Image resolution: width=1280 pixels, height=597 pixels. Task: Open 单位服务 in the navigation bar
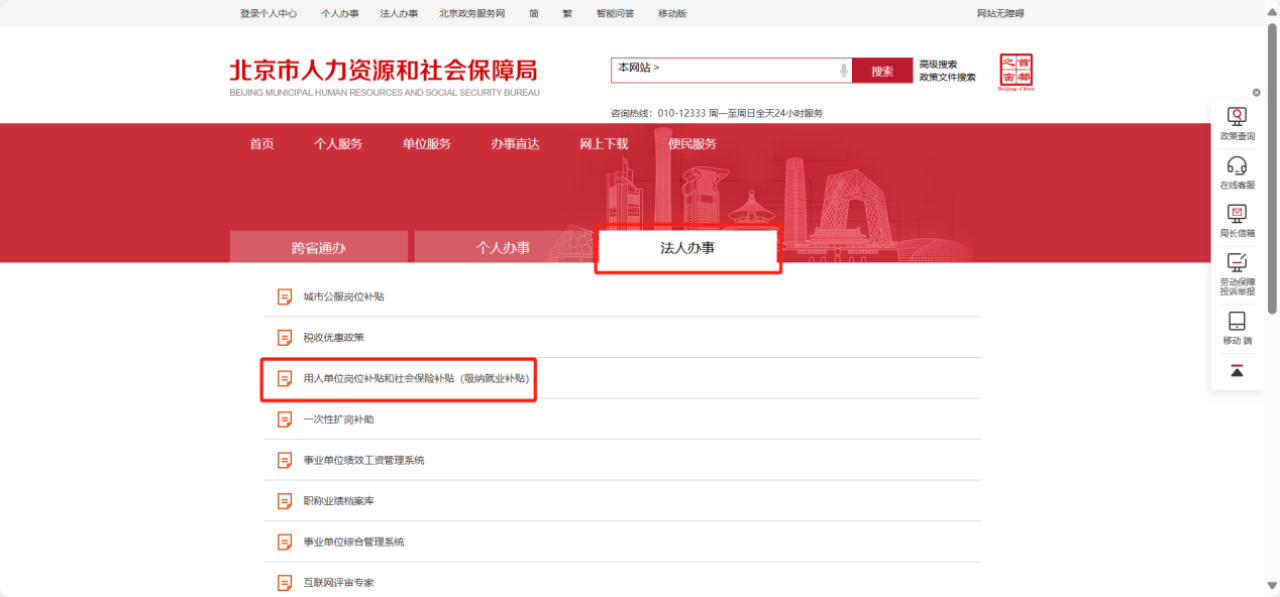pyautogui.click(x=427, y=144)
